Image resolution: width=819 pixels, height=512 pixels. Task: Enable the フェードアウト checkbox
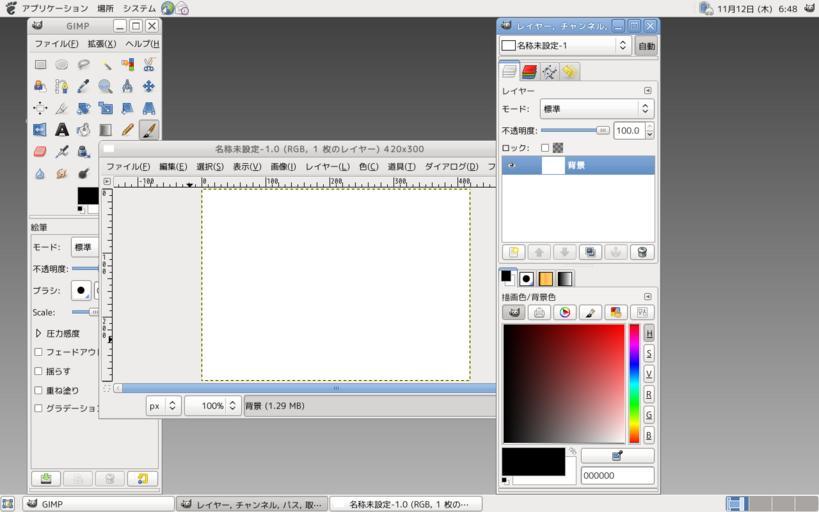click(39, 352)
